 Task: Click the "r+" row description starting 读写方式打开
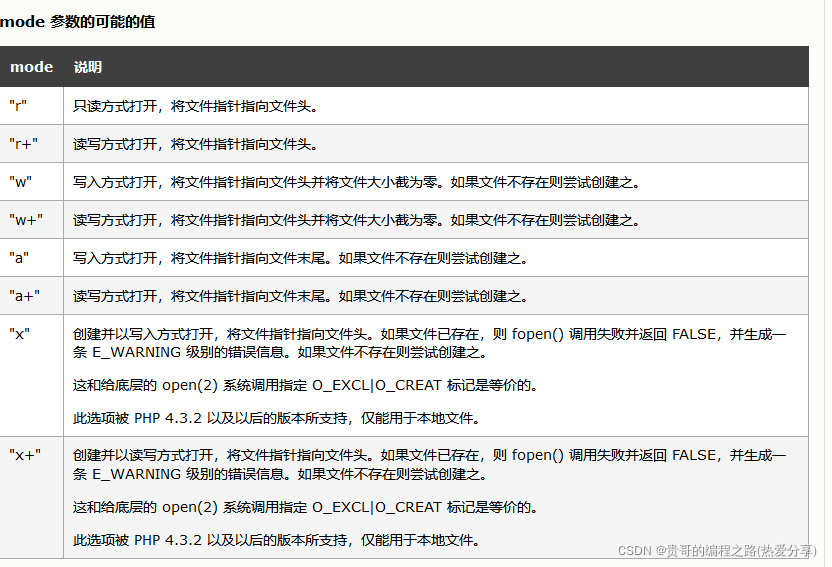(196, 144)
